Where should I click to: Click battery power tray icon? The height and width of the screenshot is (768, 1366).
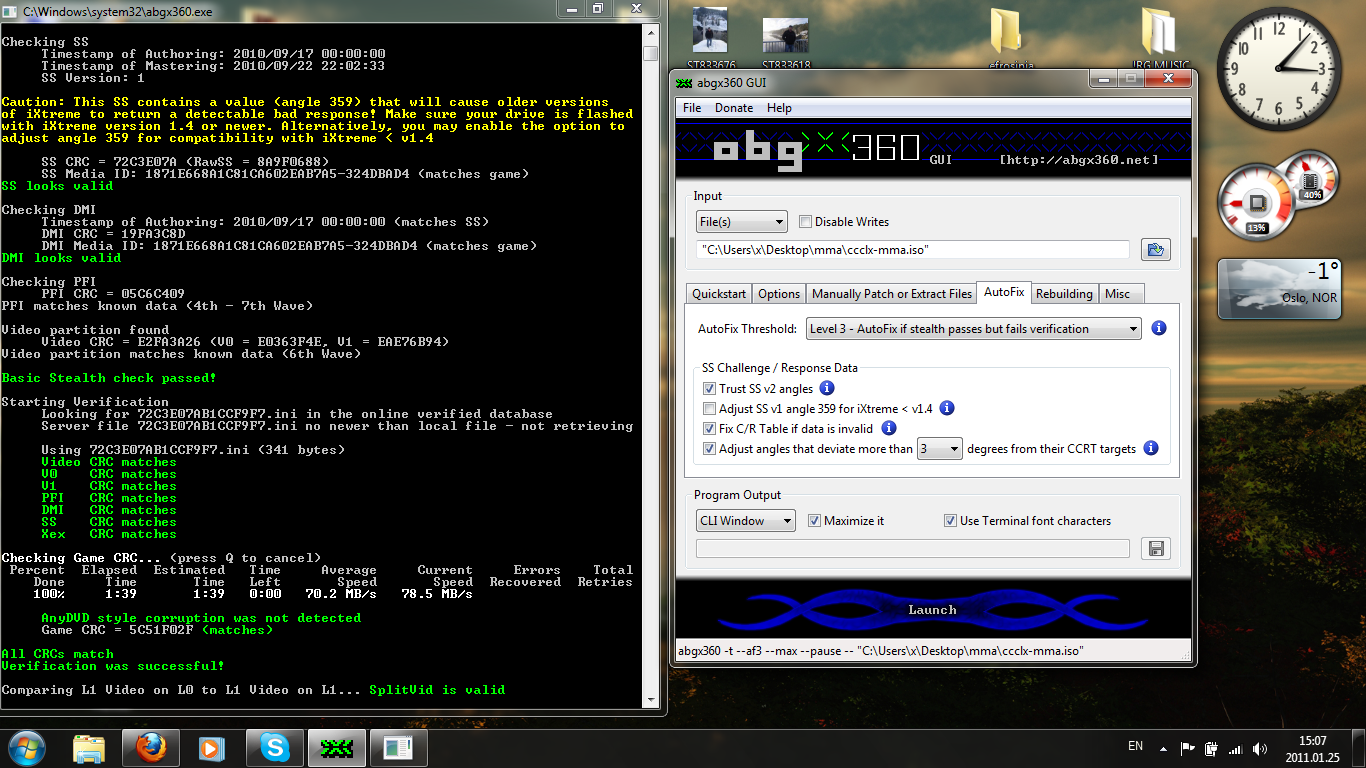point(1211,748)
